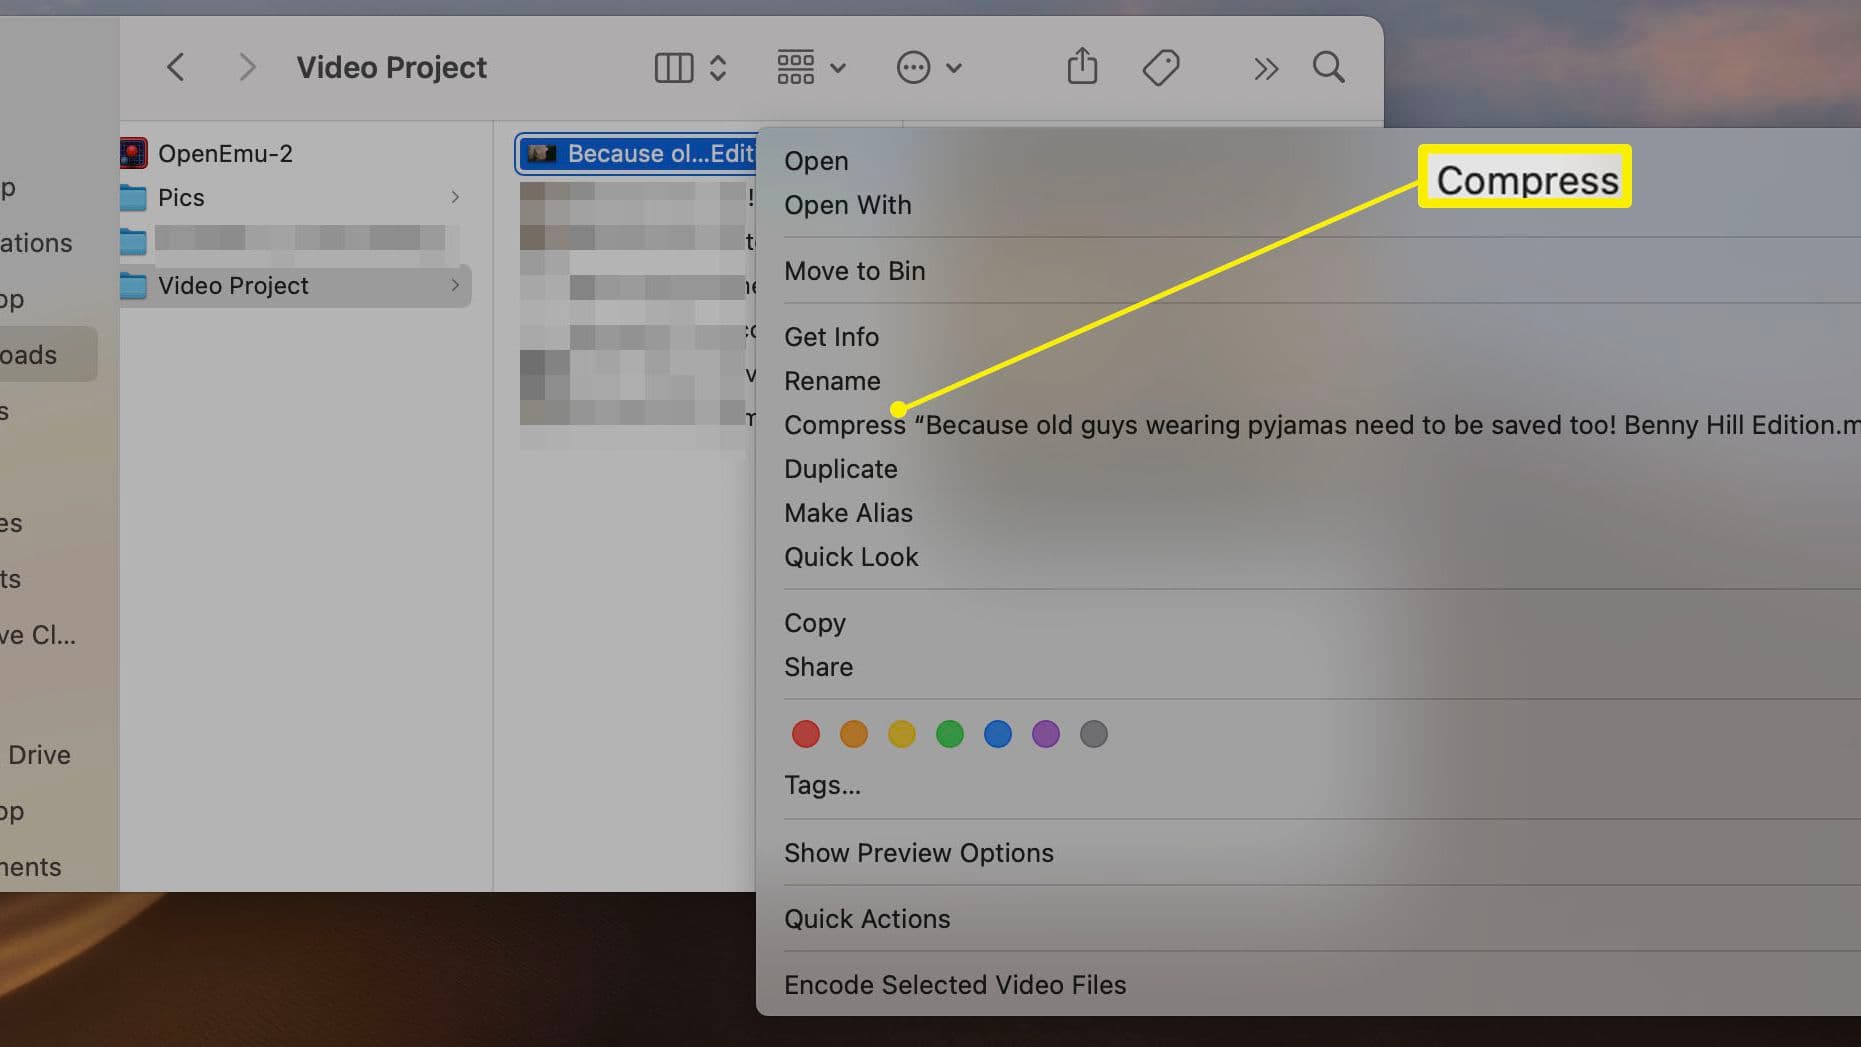Open the Quick Actions submenu

click(x=867, y=919)
